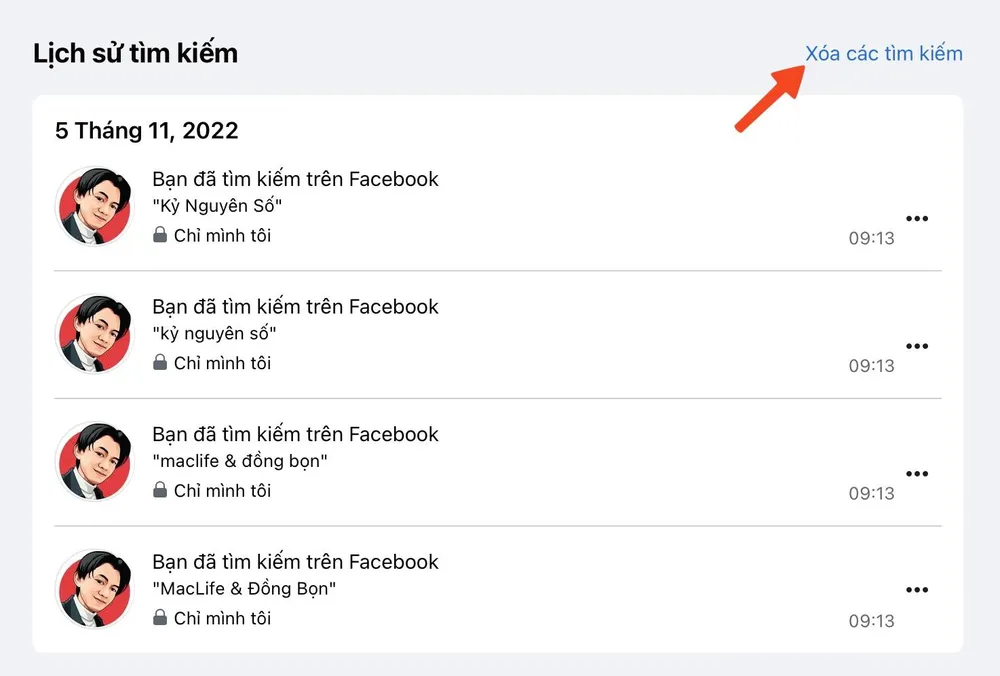This screenshot has height=676, width=1000.
Task: Open options for the "MacLife & Đồng Bọn" entry
Action: pos(917,590)
